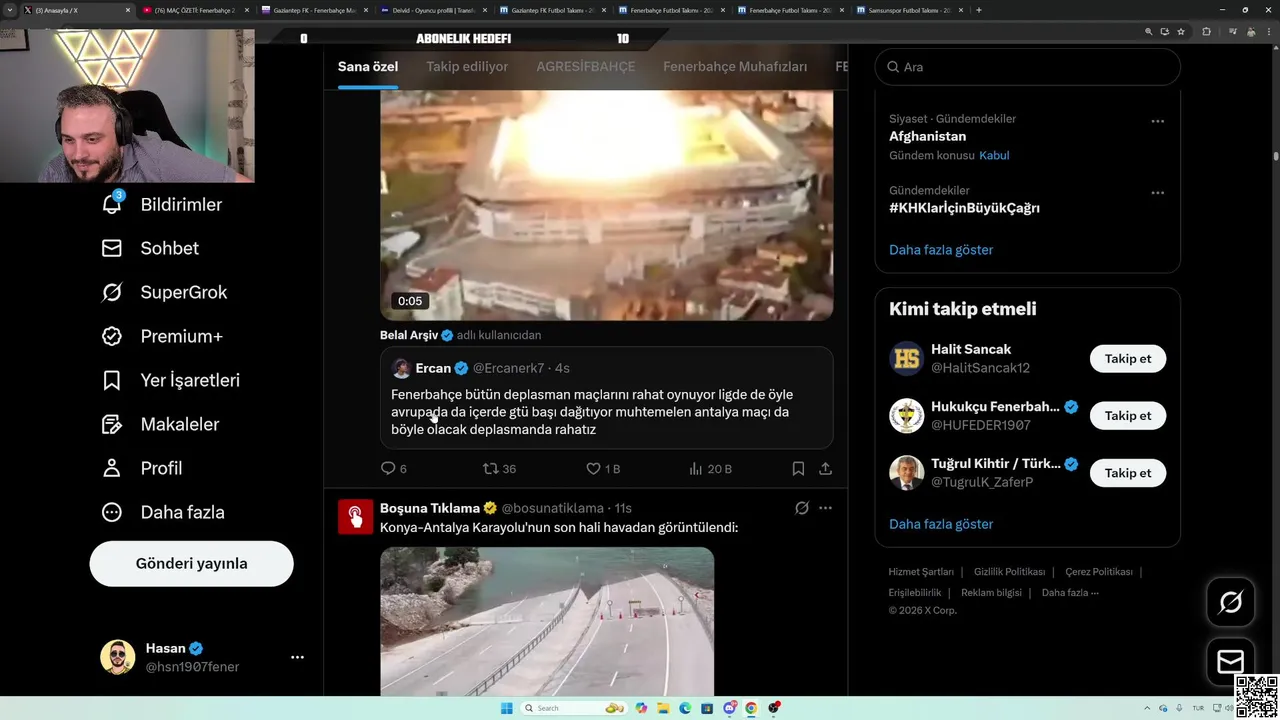Switch to Samsunspor Futbol Takımı browser tab
This screenshot has height=720, width=1280.
point(910,10)
